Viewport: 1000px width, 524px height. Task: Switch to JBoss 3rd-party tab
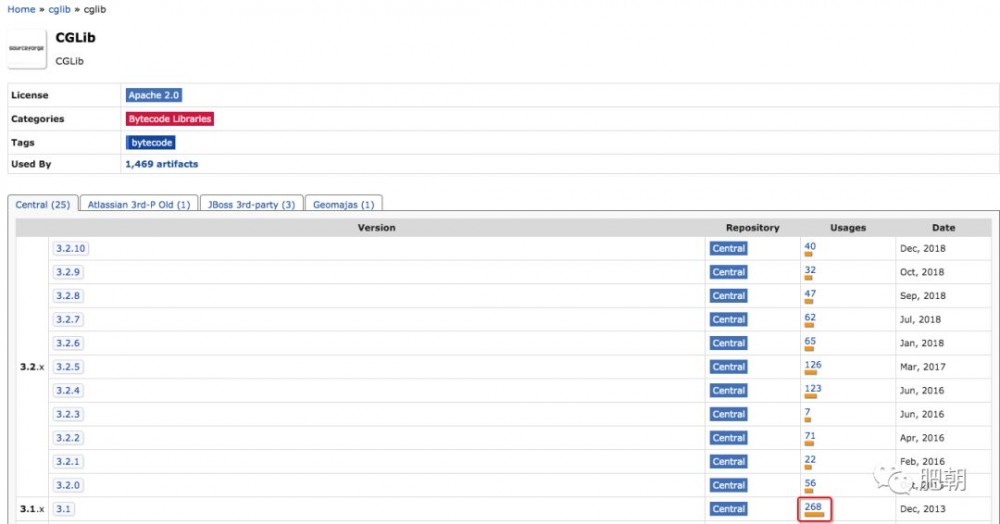250,205
